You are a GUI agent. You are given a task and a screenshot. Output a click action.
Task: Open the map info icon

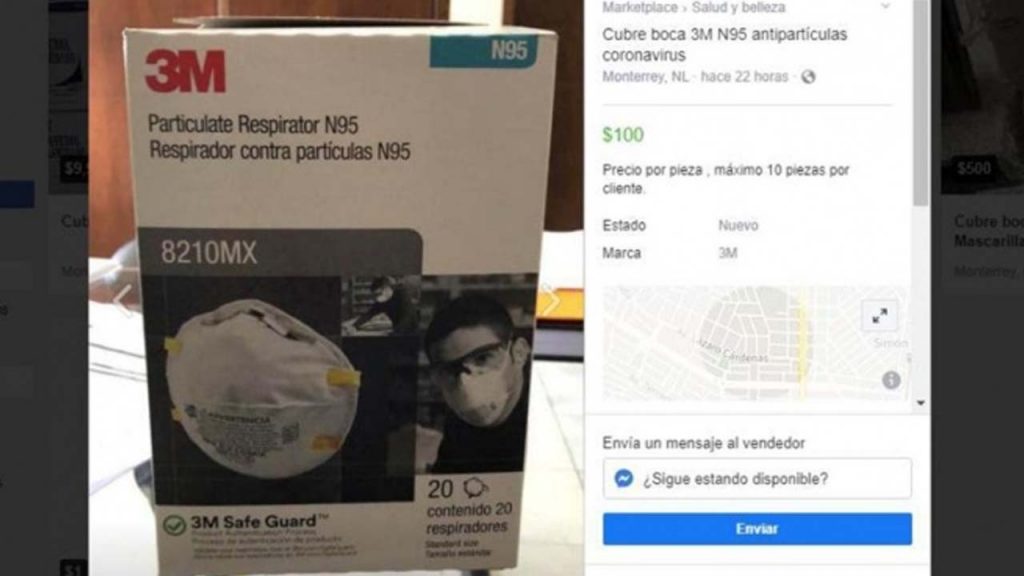891,380
